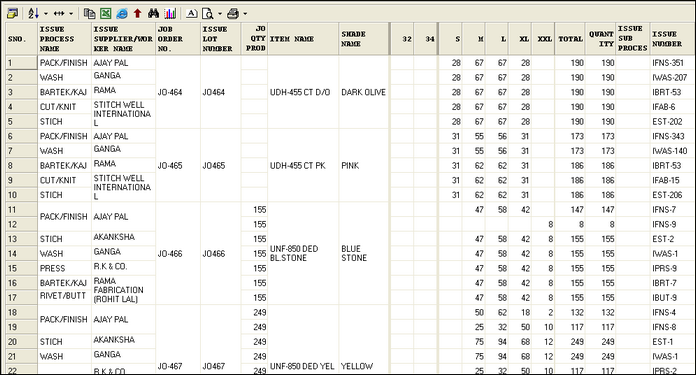The width and height of the screenshot is (696, 375).
Task: Click the ITEM NAME column header
Action: pos(303,39)
